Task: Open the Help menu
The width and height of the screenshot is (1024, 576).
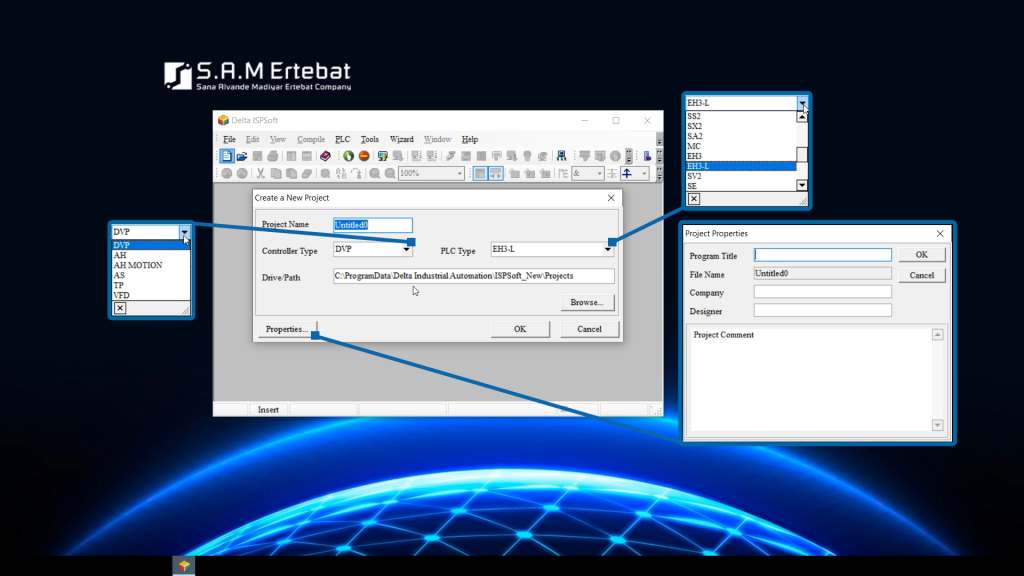Action: tap(470, 139)
